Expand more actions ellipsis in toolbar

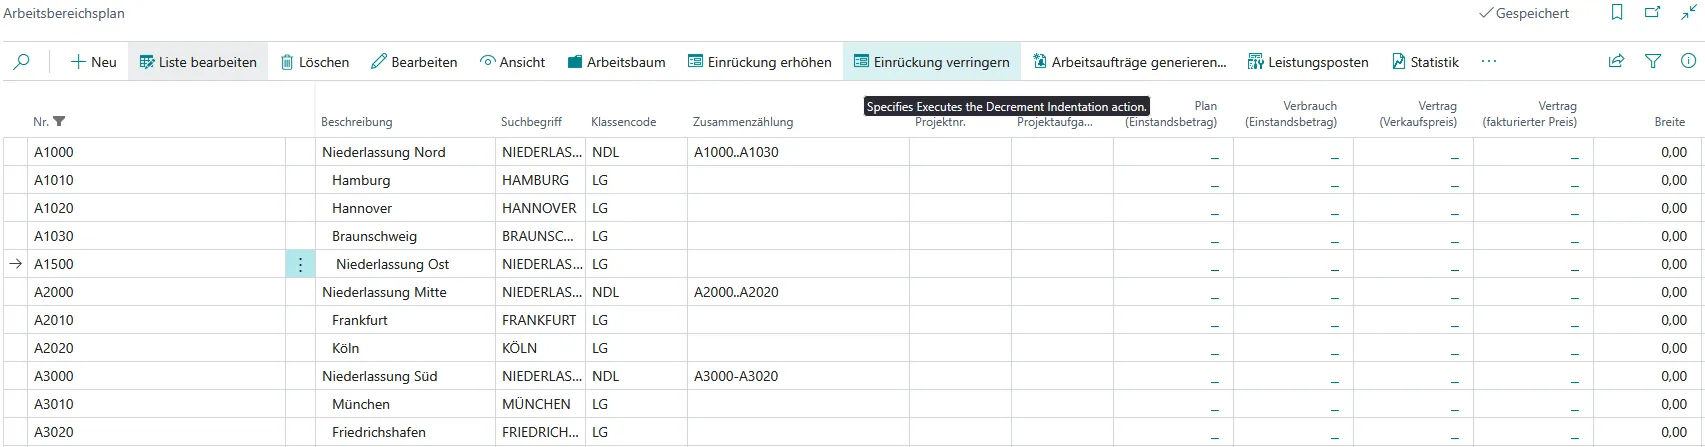pyautogui.click(x=1489, y=61)
